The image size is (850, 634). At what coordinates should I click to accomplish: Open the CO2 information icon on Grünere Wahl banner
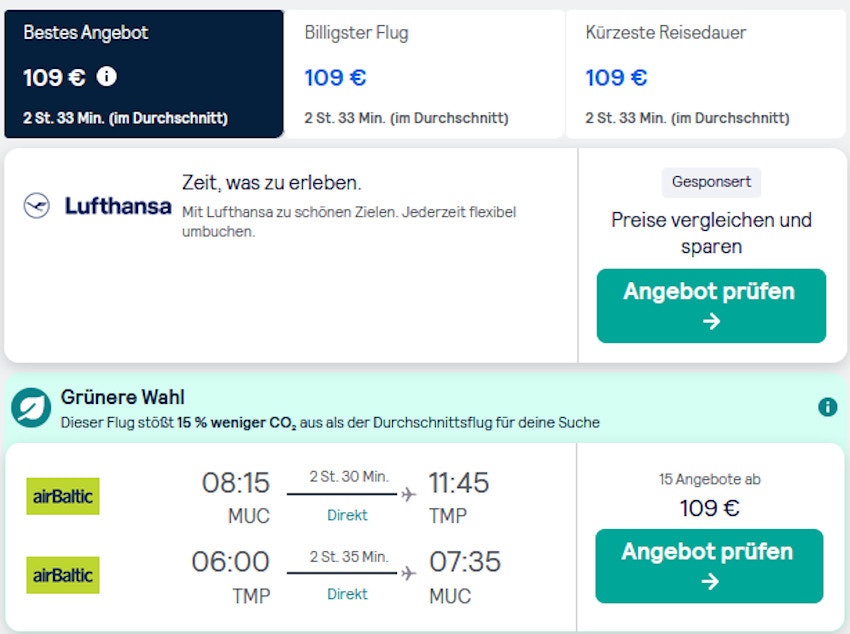tap(826, 406)
